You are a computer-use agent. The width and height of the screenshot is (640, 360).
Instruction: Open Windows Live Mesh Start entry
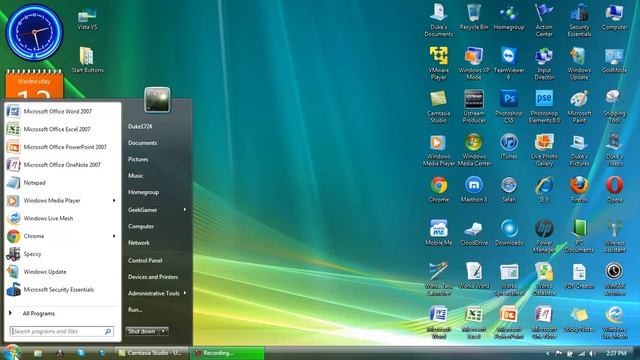[62, 218]
